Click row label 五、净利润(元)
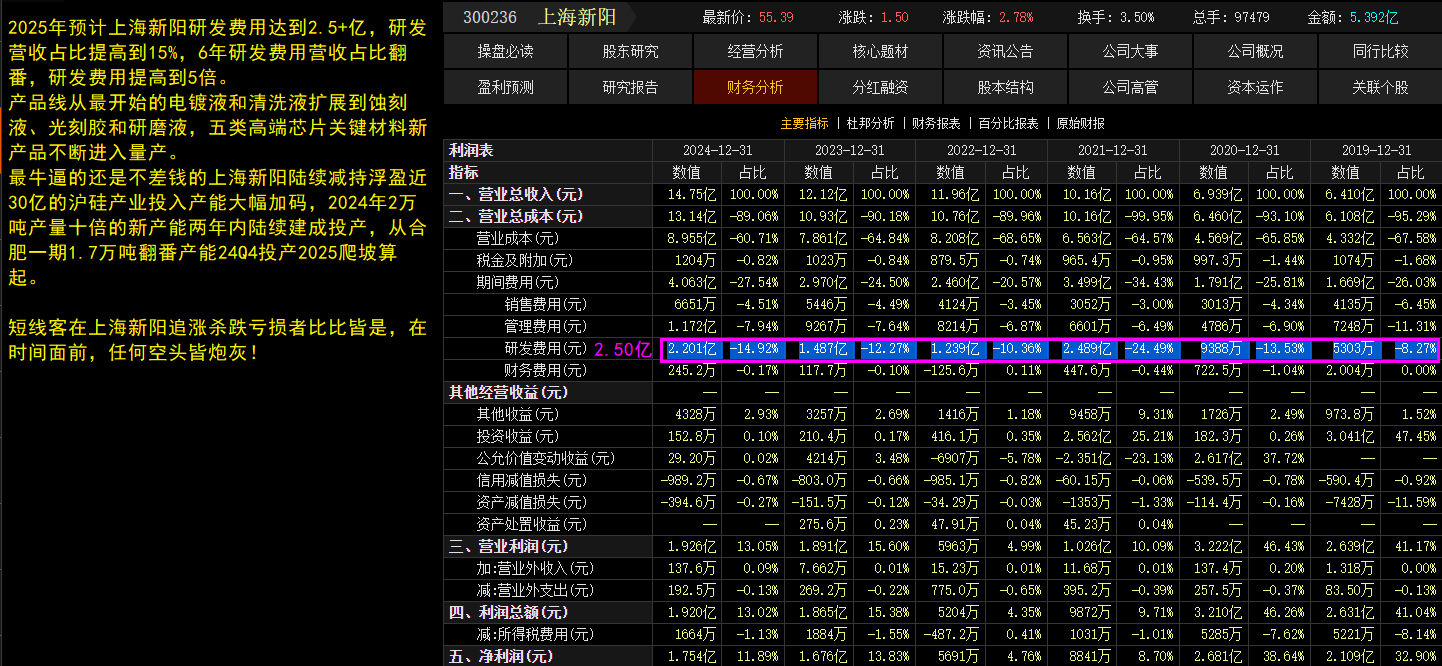1442x666 pixels. [501, 656]
